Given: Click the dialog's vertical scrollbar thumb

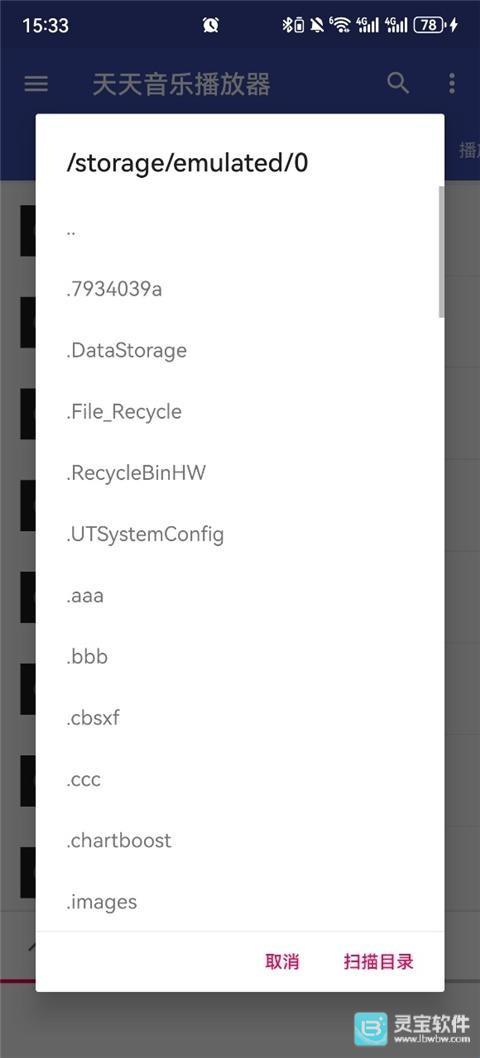Looking at the screenshot, I should tap(441, 252).
